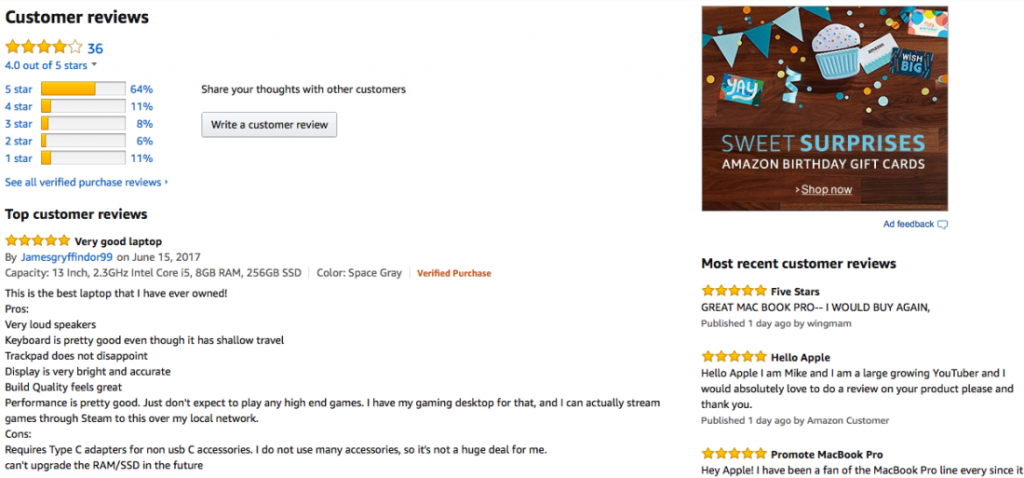Screen dimensions: 1024x478
Task: Click the Ad feedback speech bubble icon
Action: pyautogui.click(x=942, y=225)
